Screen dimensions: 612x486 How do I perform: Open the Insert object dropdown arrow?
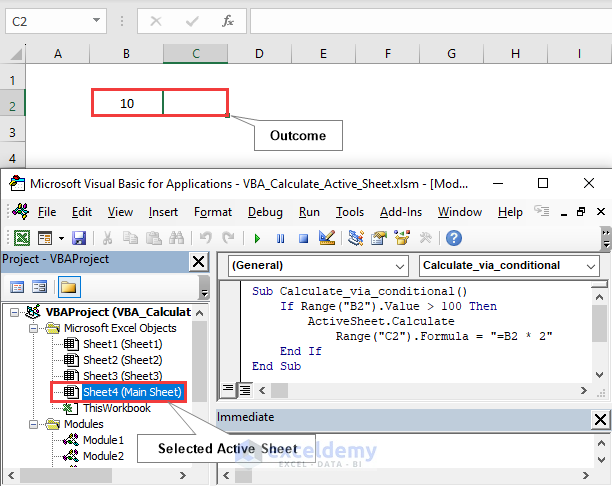pos(61,238)
